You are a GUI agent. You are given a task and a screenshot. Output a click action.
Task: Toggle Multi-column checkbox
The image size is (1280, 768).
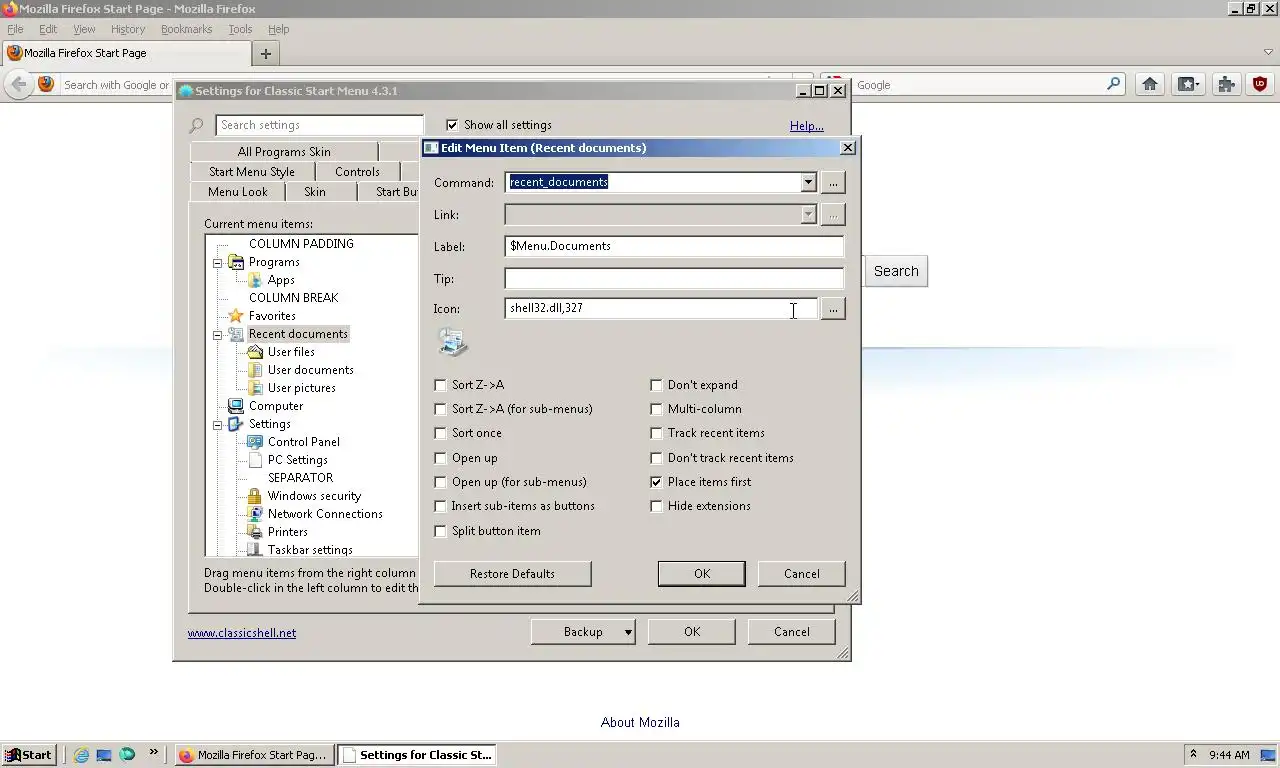coord(656,409)
